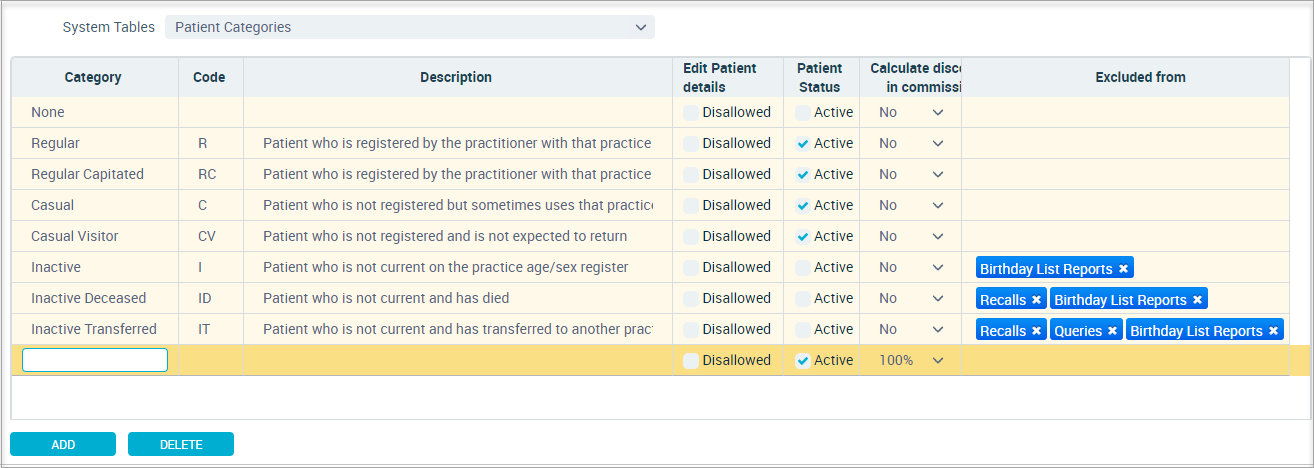Remove Recalls tag from Inactive Transferred row
Viewport: 1314px width, 468px height.
(1036, 331)
